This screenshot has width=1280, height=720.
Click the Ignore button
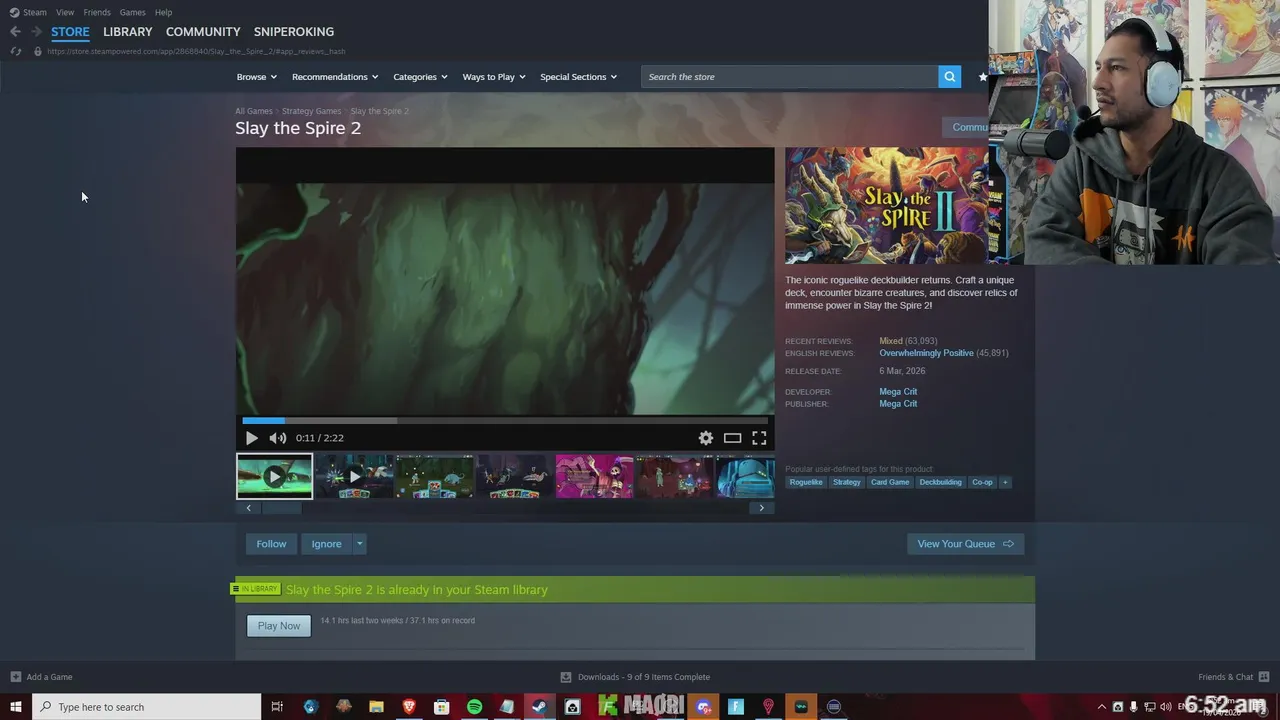(x=326, y=544)
